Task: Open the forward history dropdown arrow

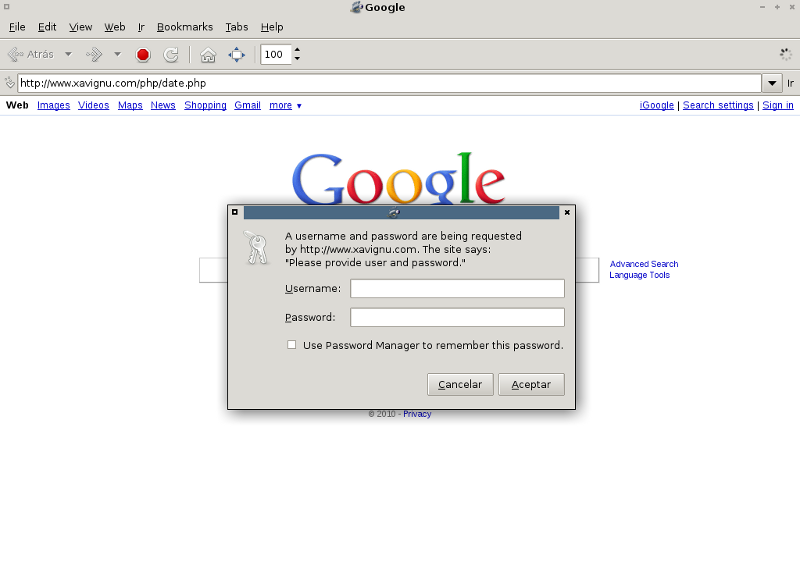Action: coord(117,54)
